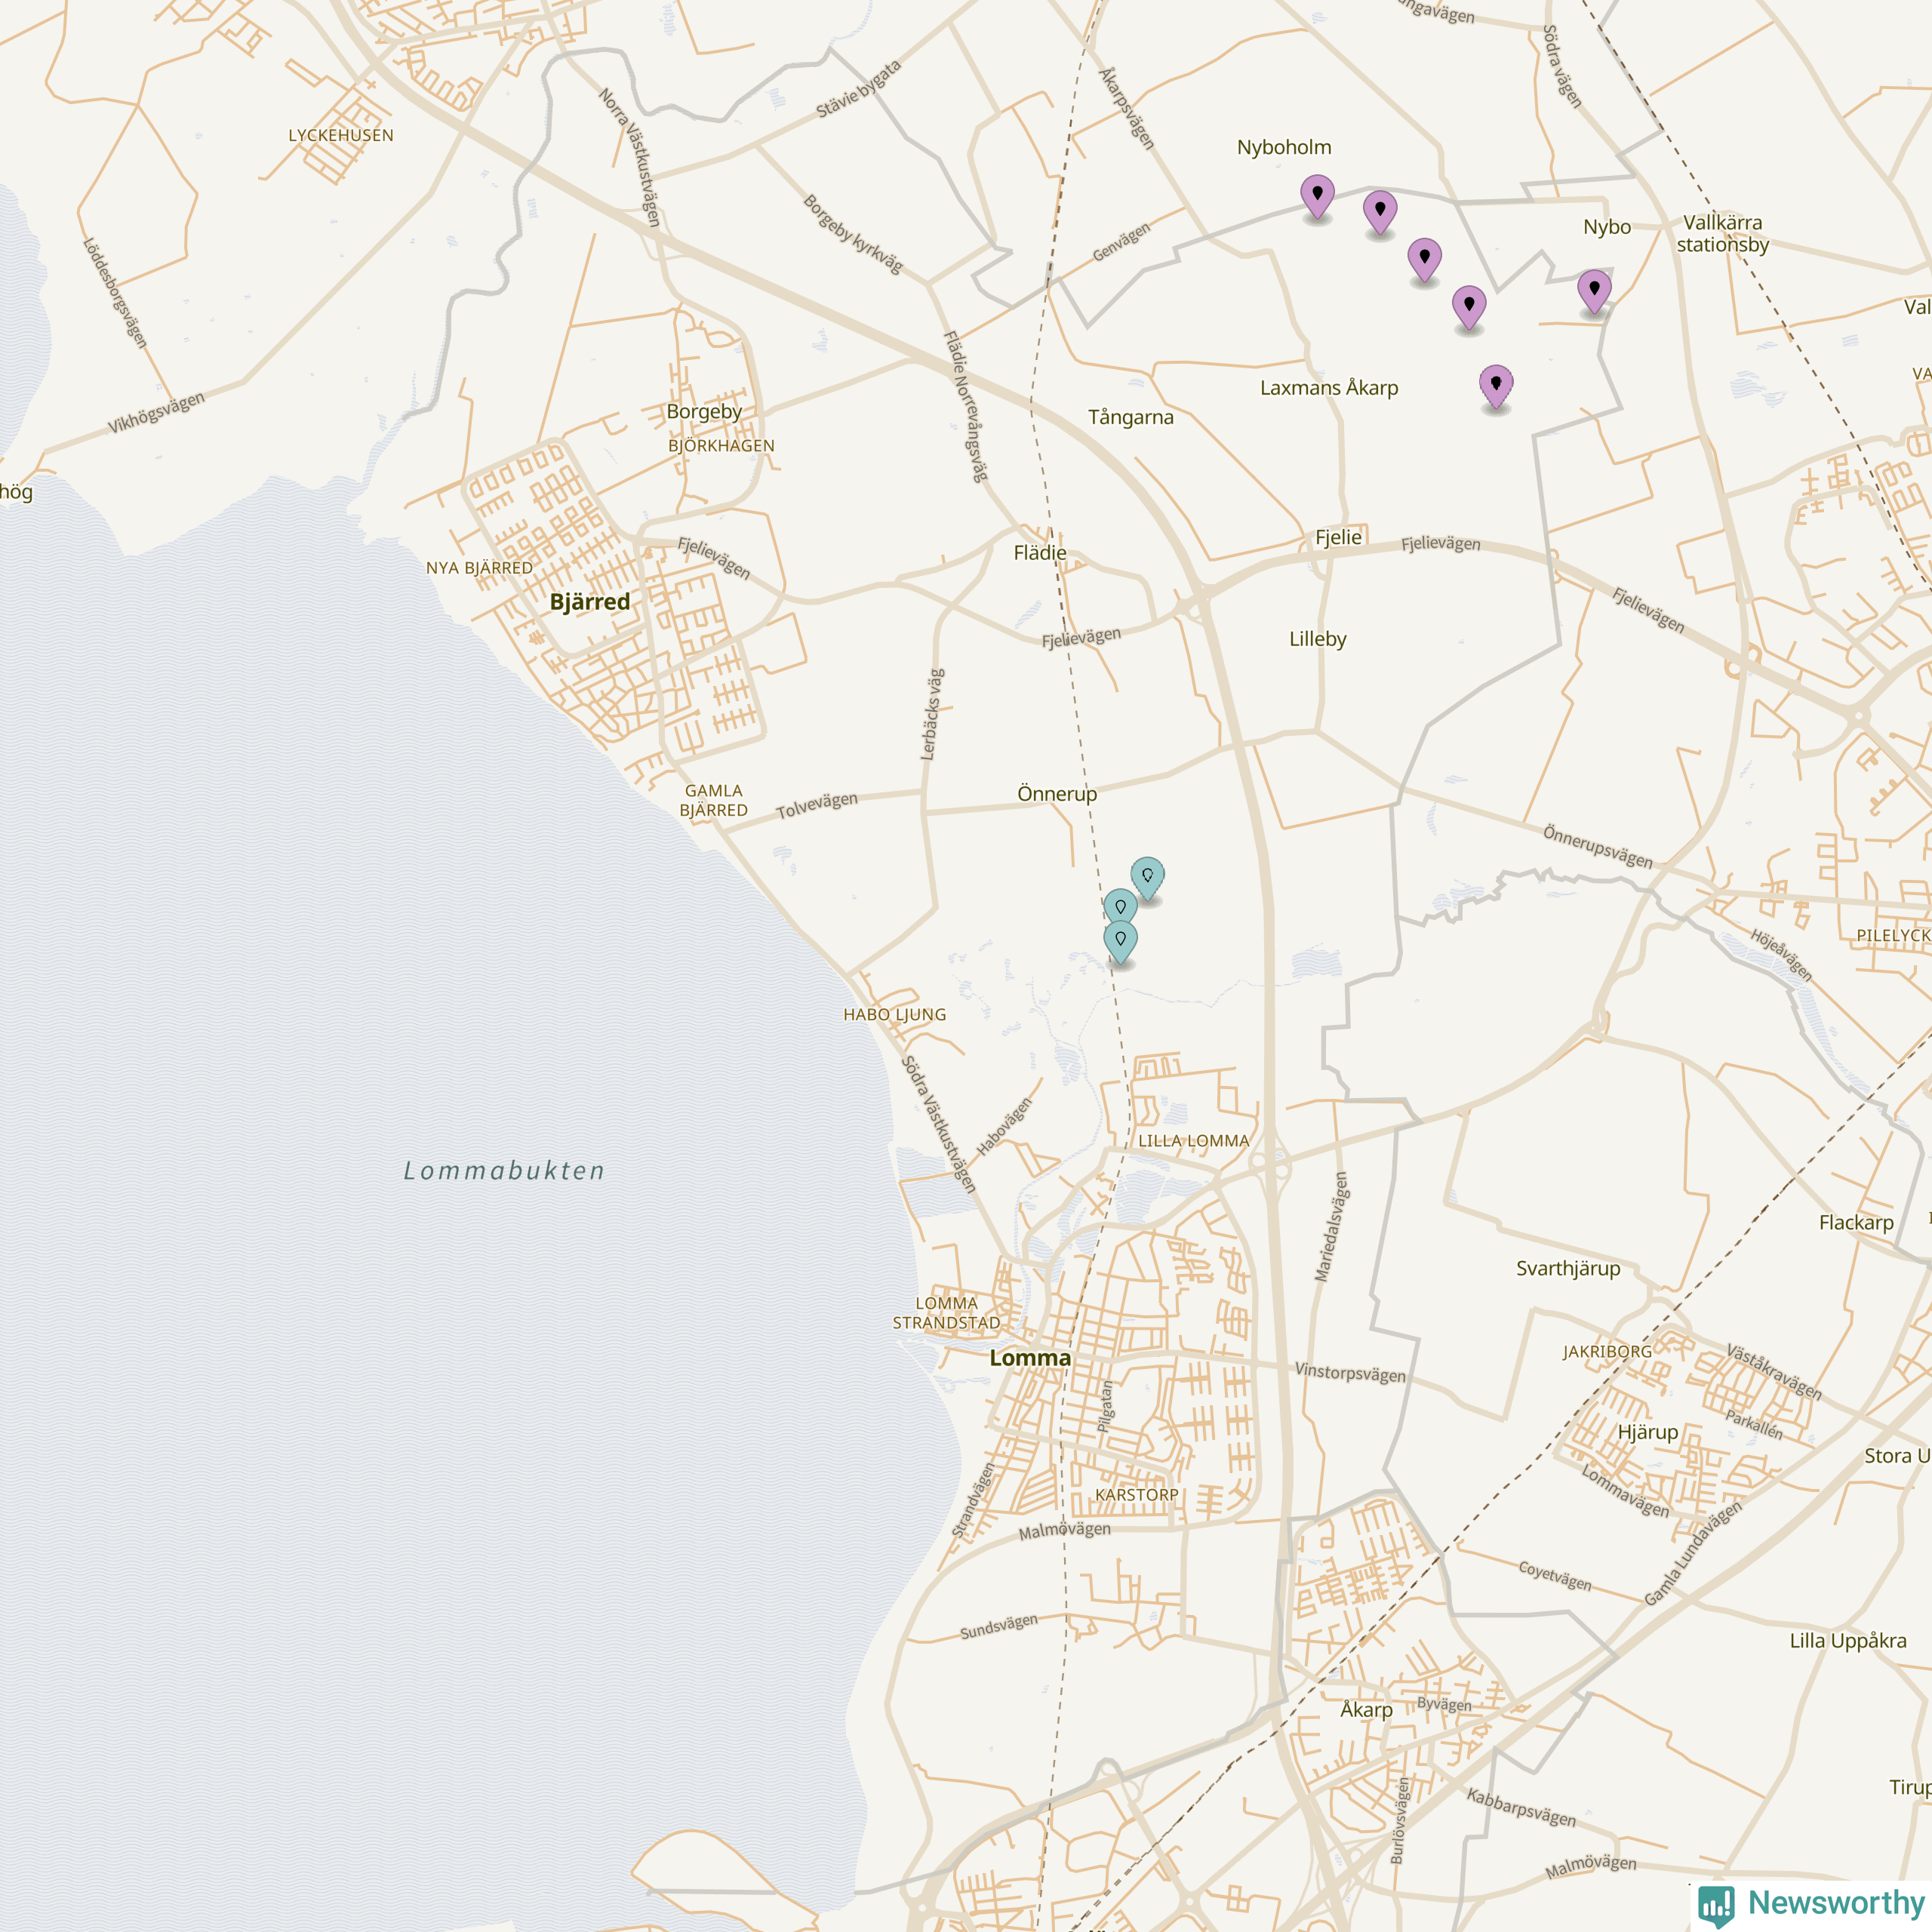
Task: Click the Pilgatan street label
Action: pos(1105,1406)
